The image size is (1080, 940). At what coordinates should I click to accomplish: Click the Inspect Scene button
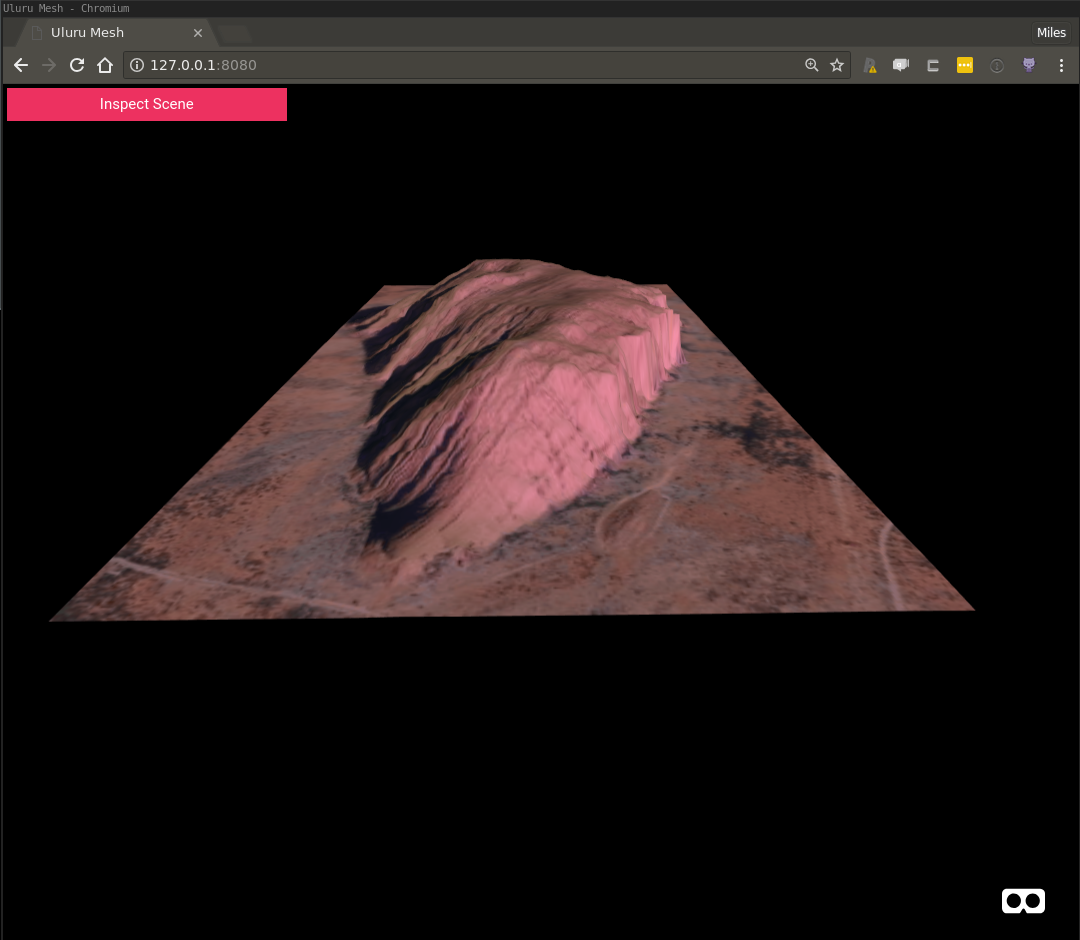(147, 104)
